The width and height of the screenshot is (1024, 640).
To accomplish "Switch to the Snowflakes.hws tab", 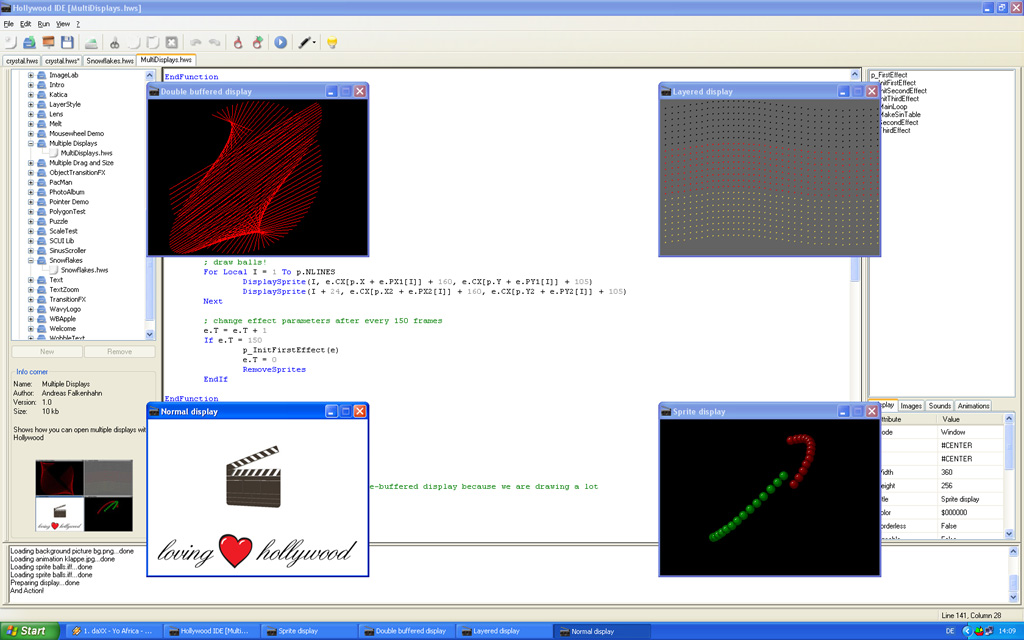I will (x=110, y=61).
